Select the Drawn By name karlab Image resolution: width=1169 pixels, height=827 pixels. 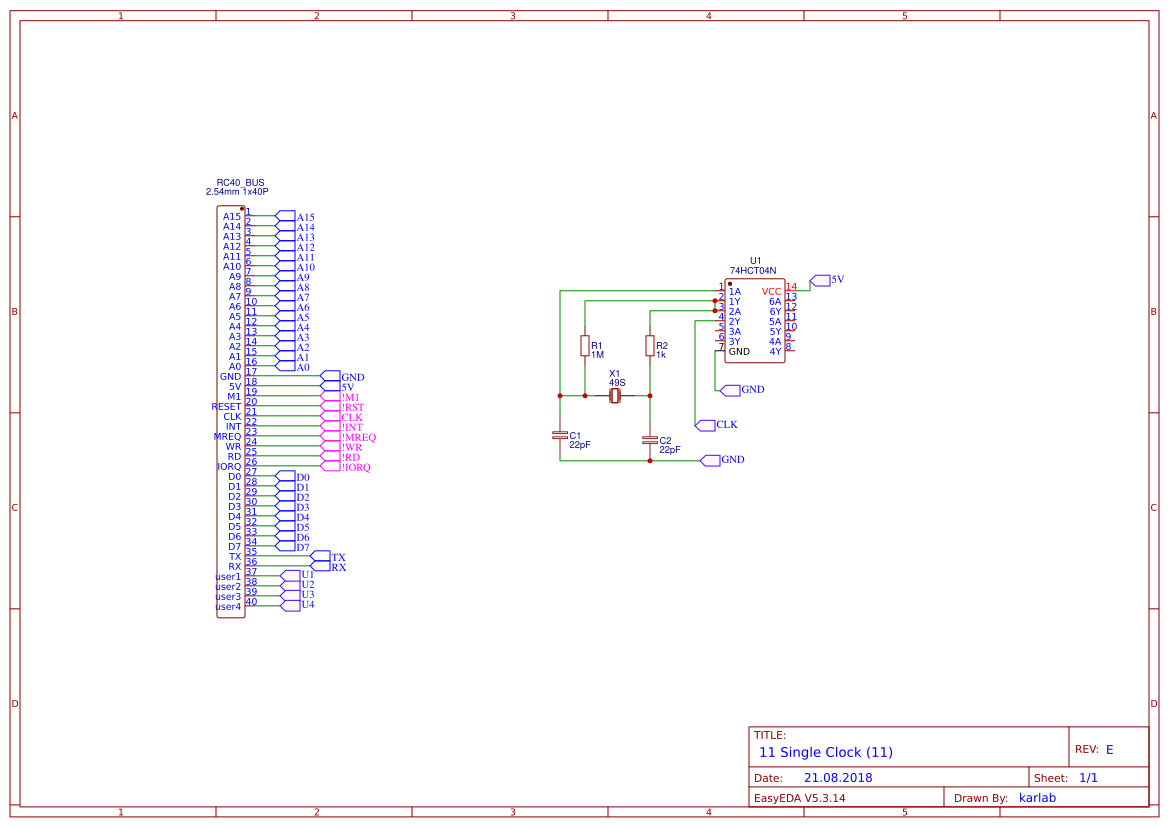click(1037, 797)
